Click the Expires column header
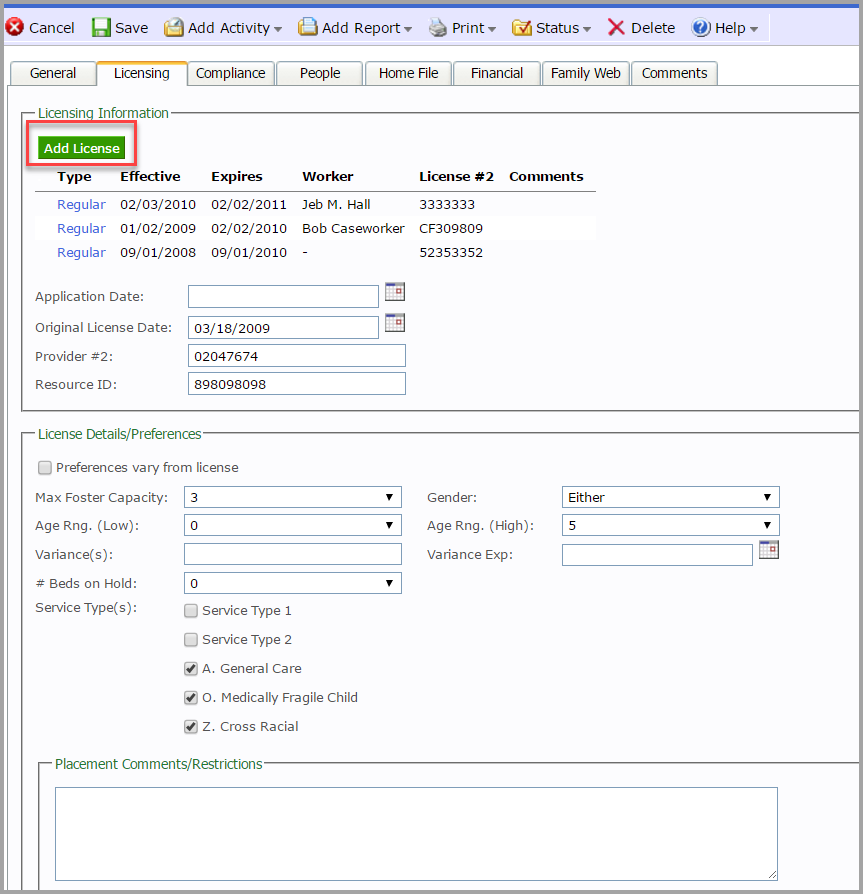This screenshot has width=863, height=894. pyautogui.click(x=237, y=177)
